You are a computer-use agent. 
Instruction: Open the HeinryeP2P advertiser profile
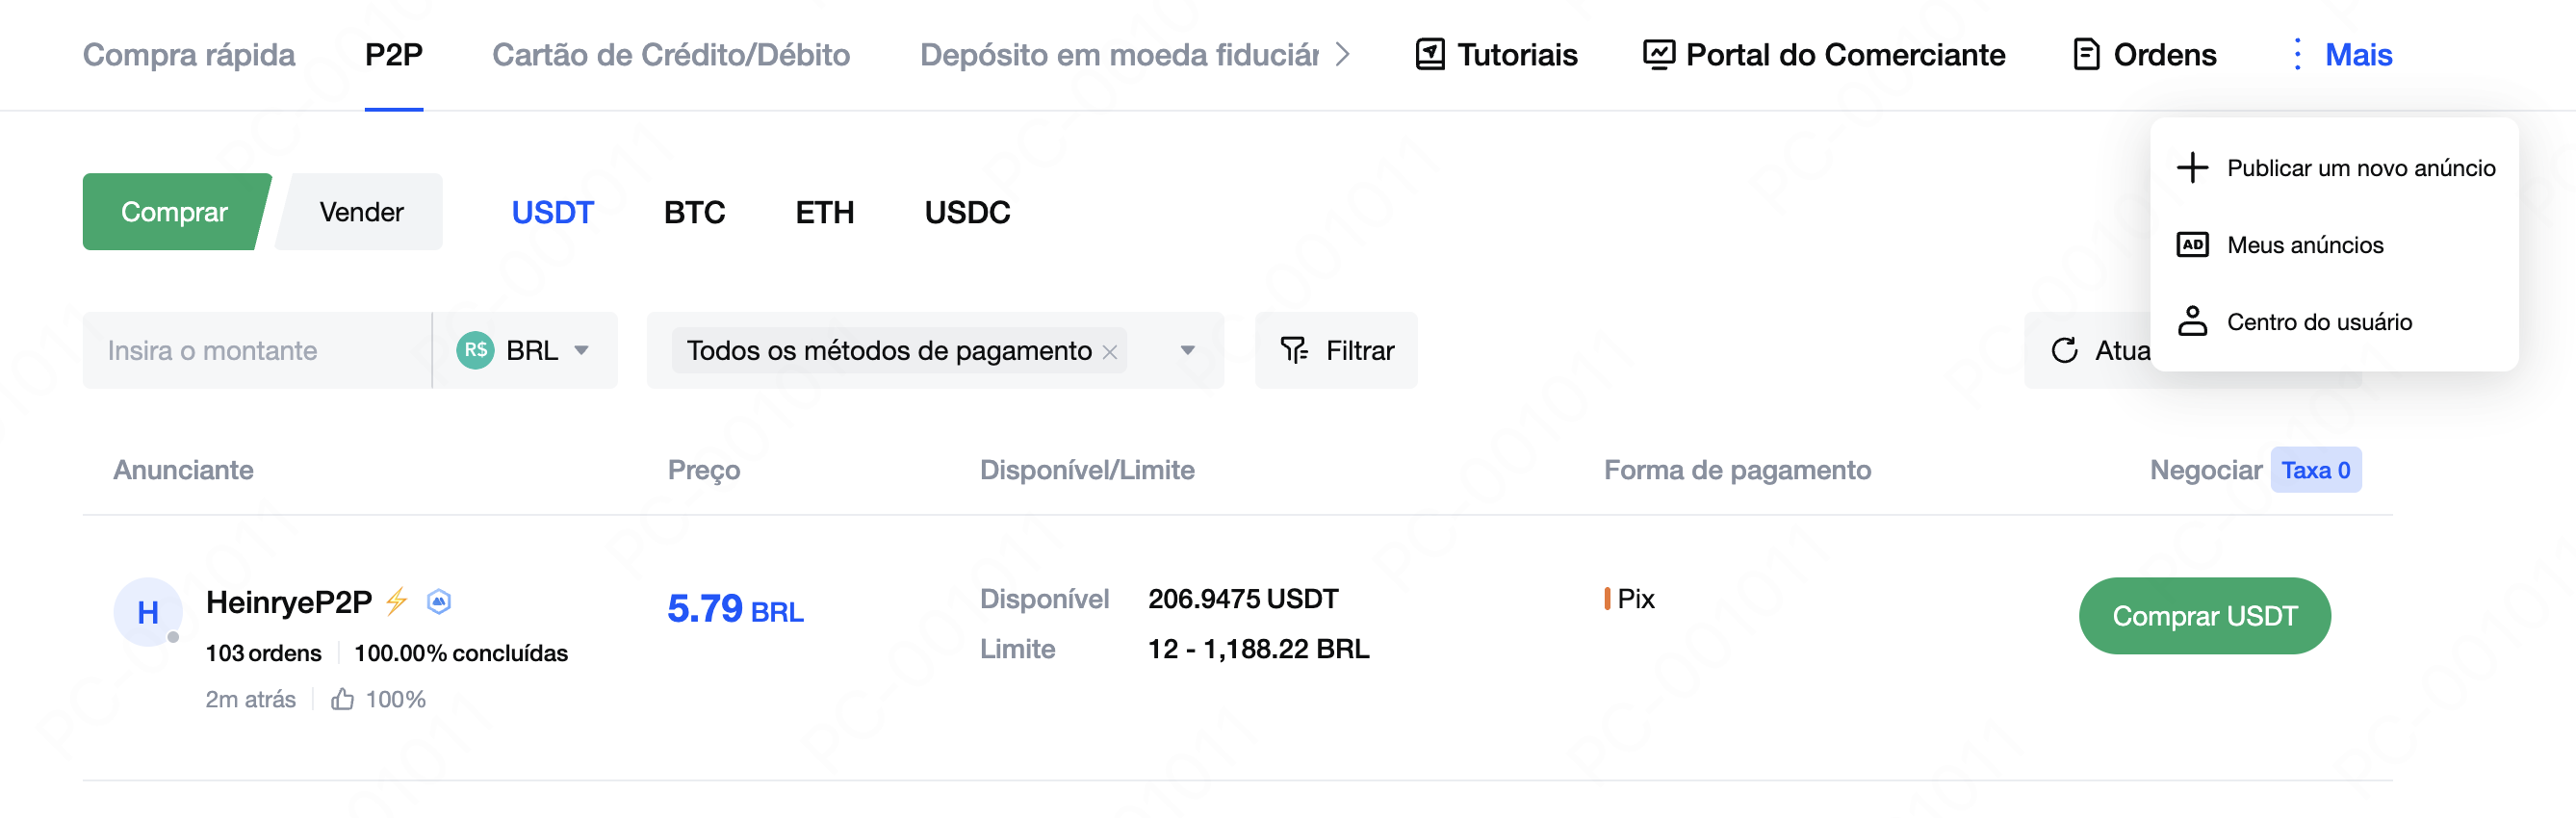coord(288,601)
